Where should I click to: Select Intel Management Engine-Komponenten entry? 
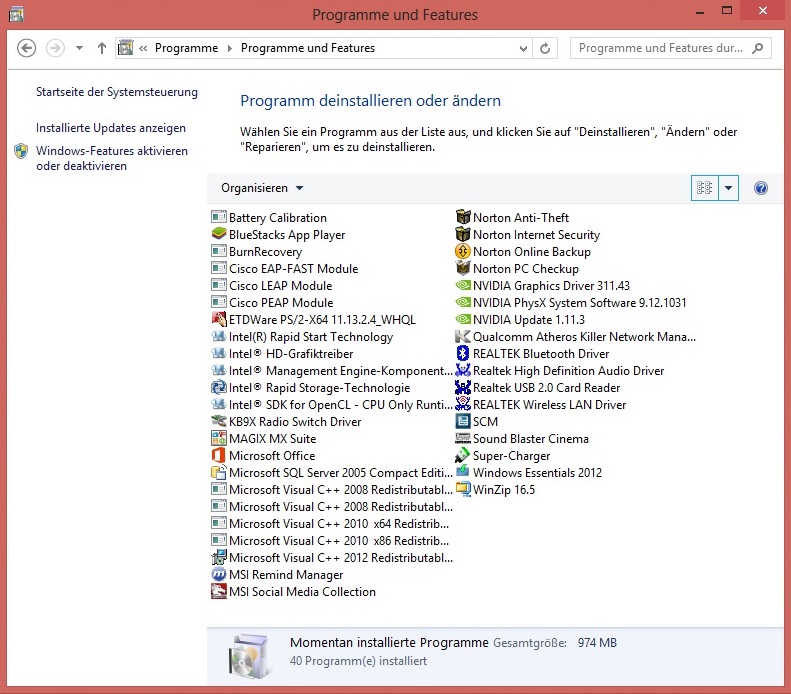tap(331, 370)
